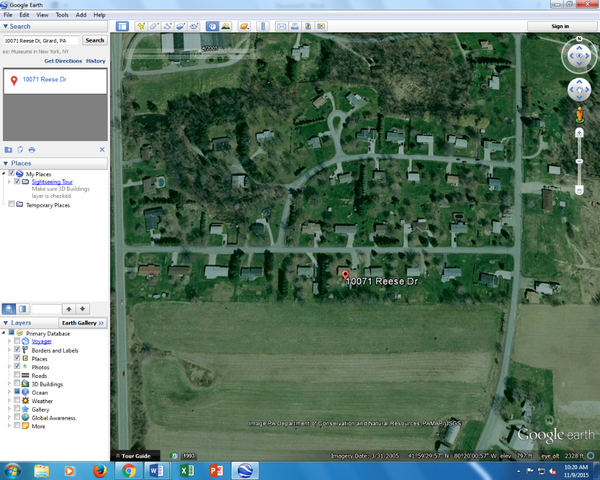Show sunlight across the landscape
600x480 pixels.
pos(226,26)
